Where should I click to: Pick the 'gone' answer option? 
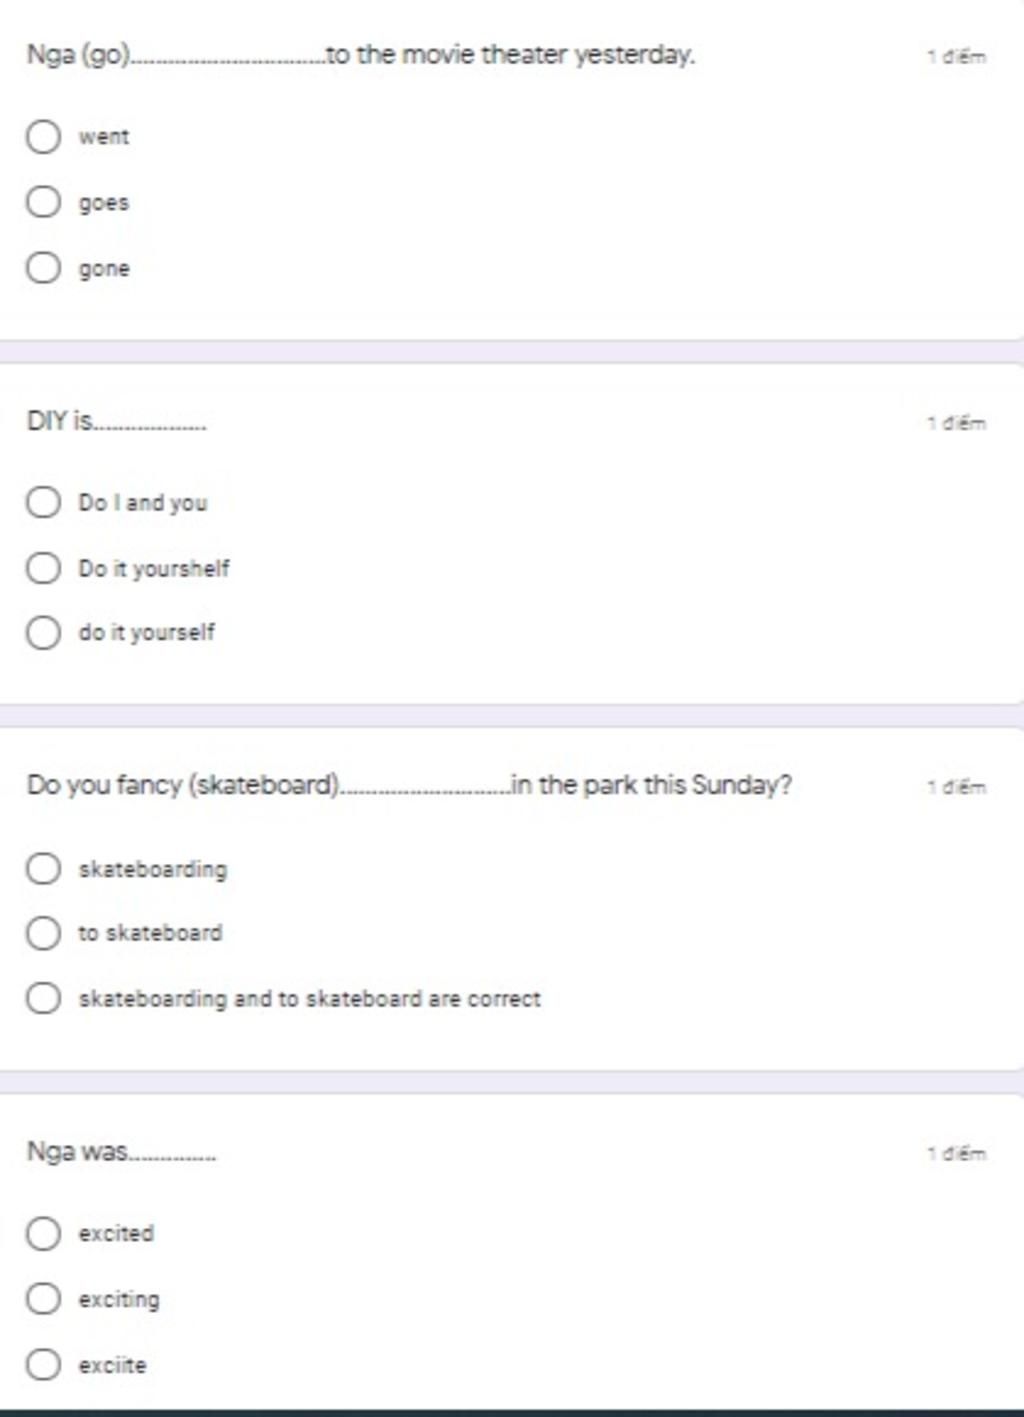click(x=43, y=268)
